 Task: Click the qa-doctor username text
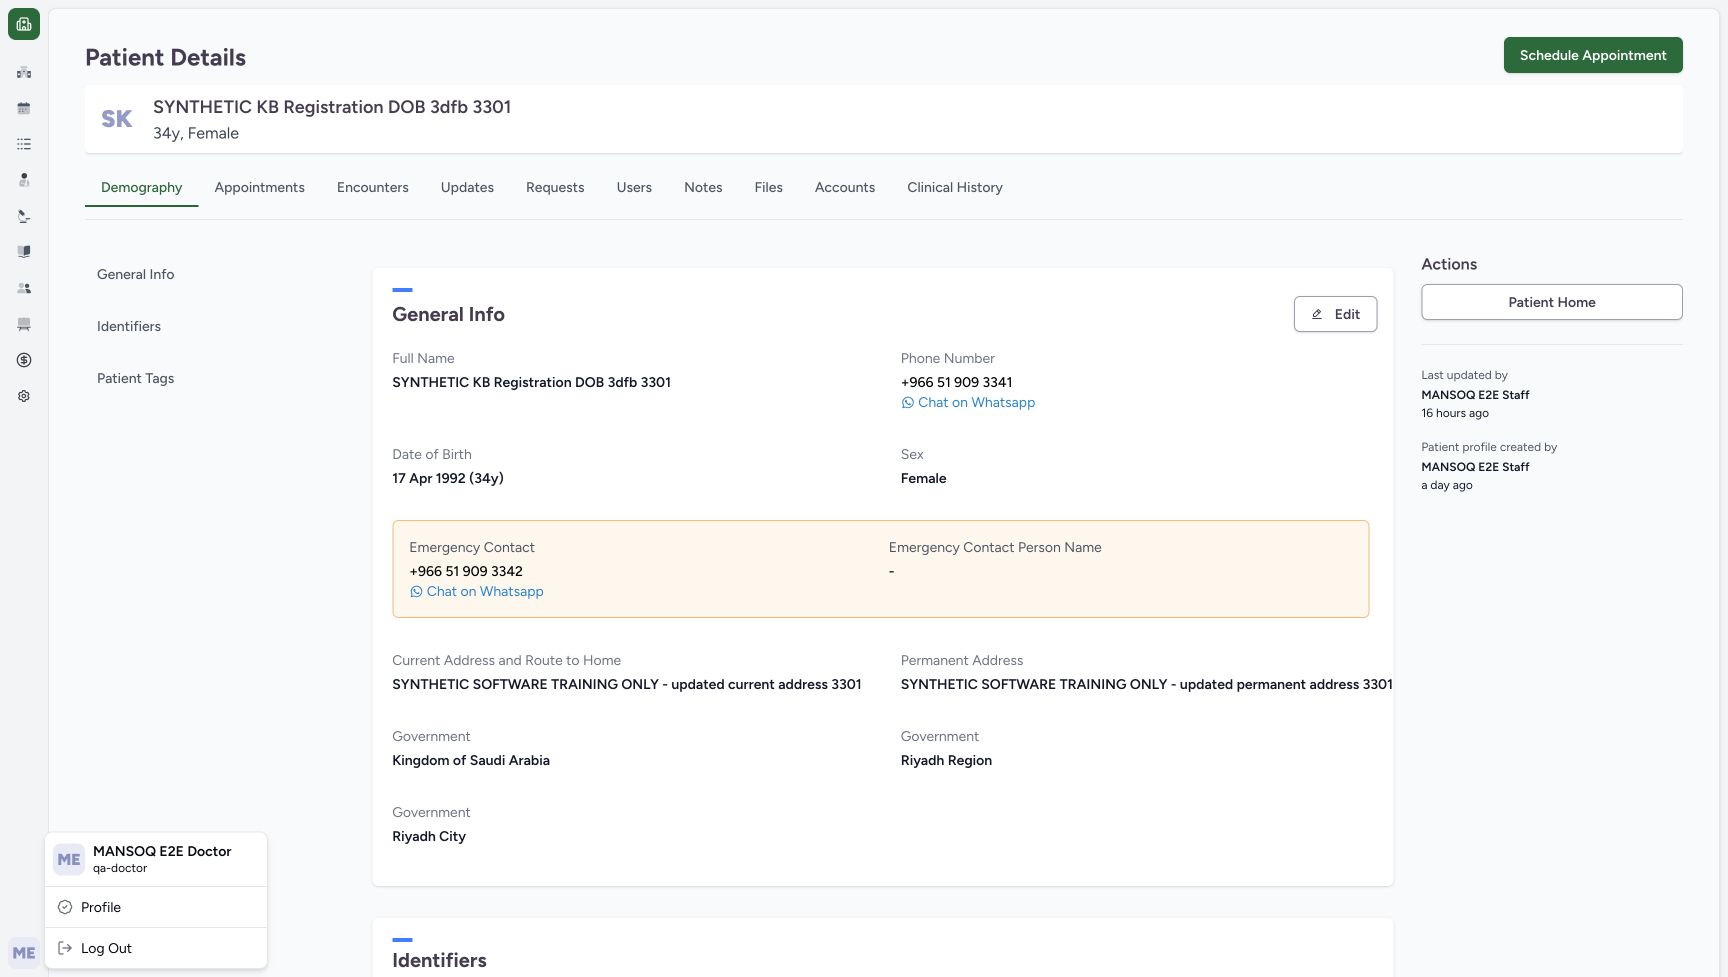coord(120,868)
